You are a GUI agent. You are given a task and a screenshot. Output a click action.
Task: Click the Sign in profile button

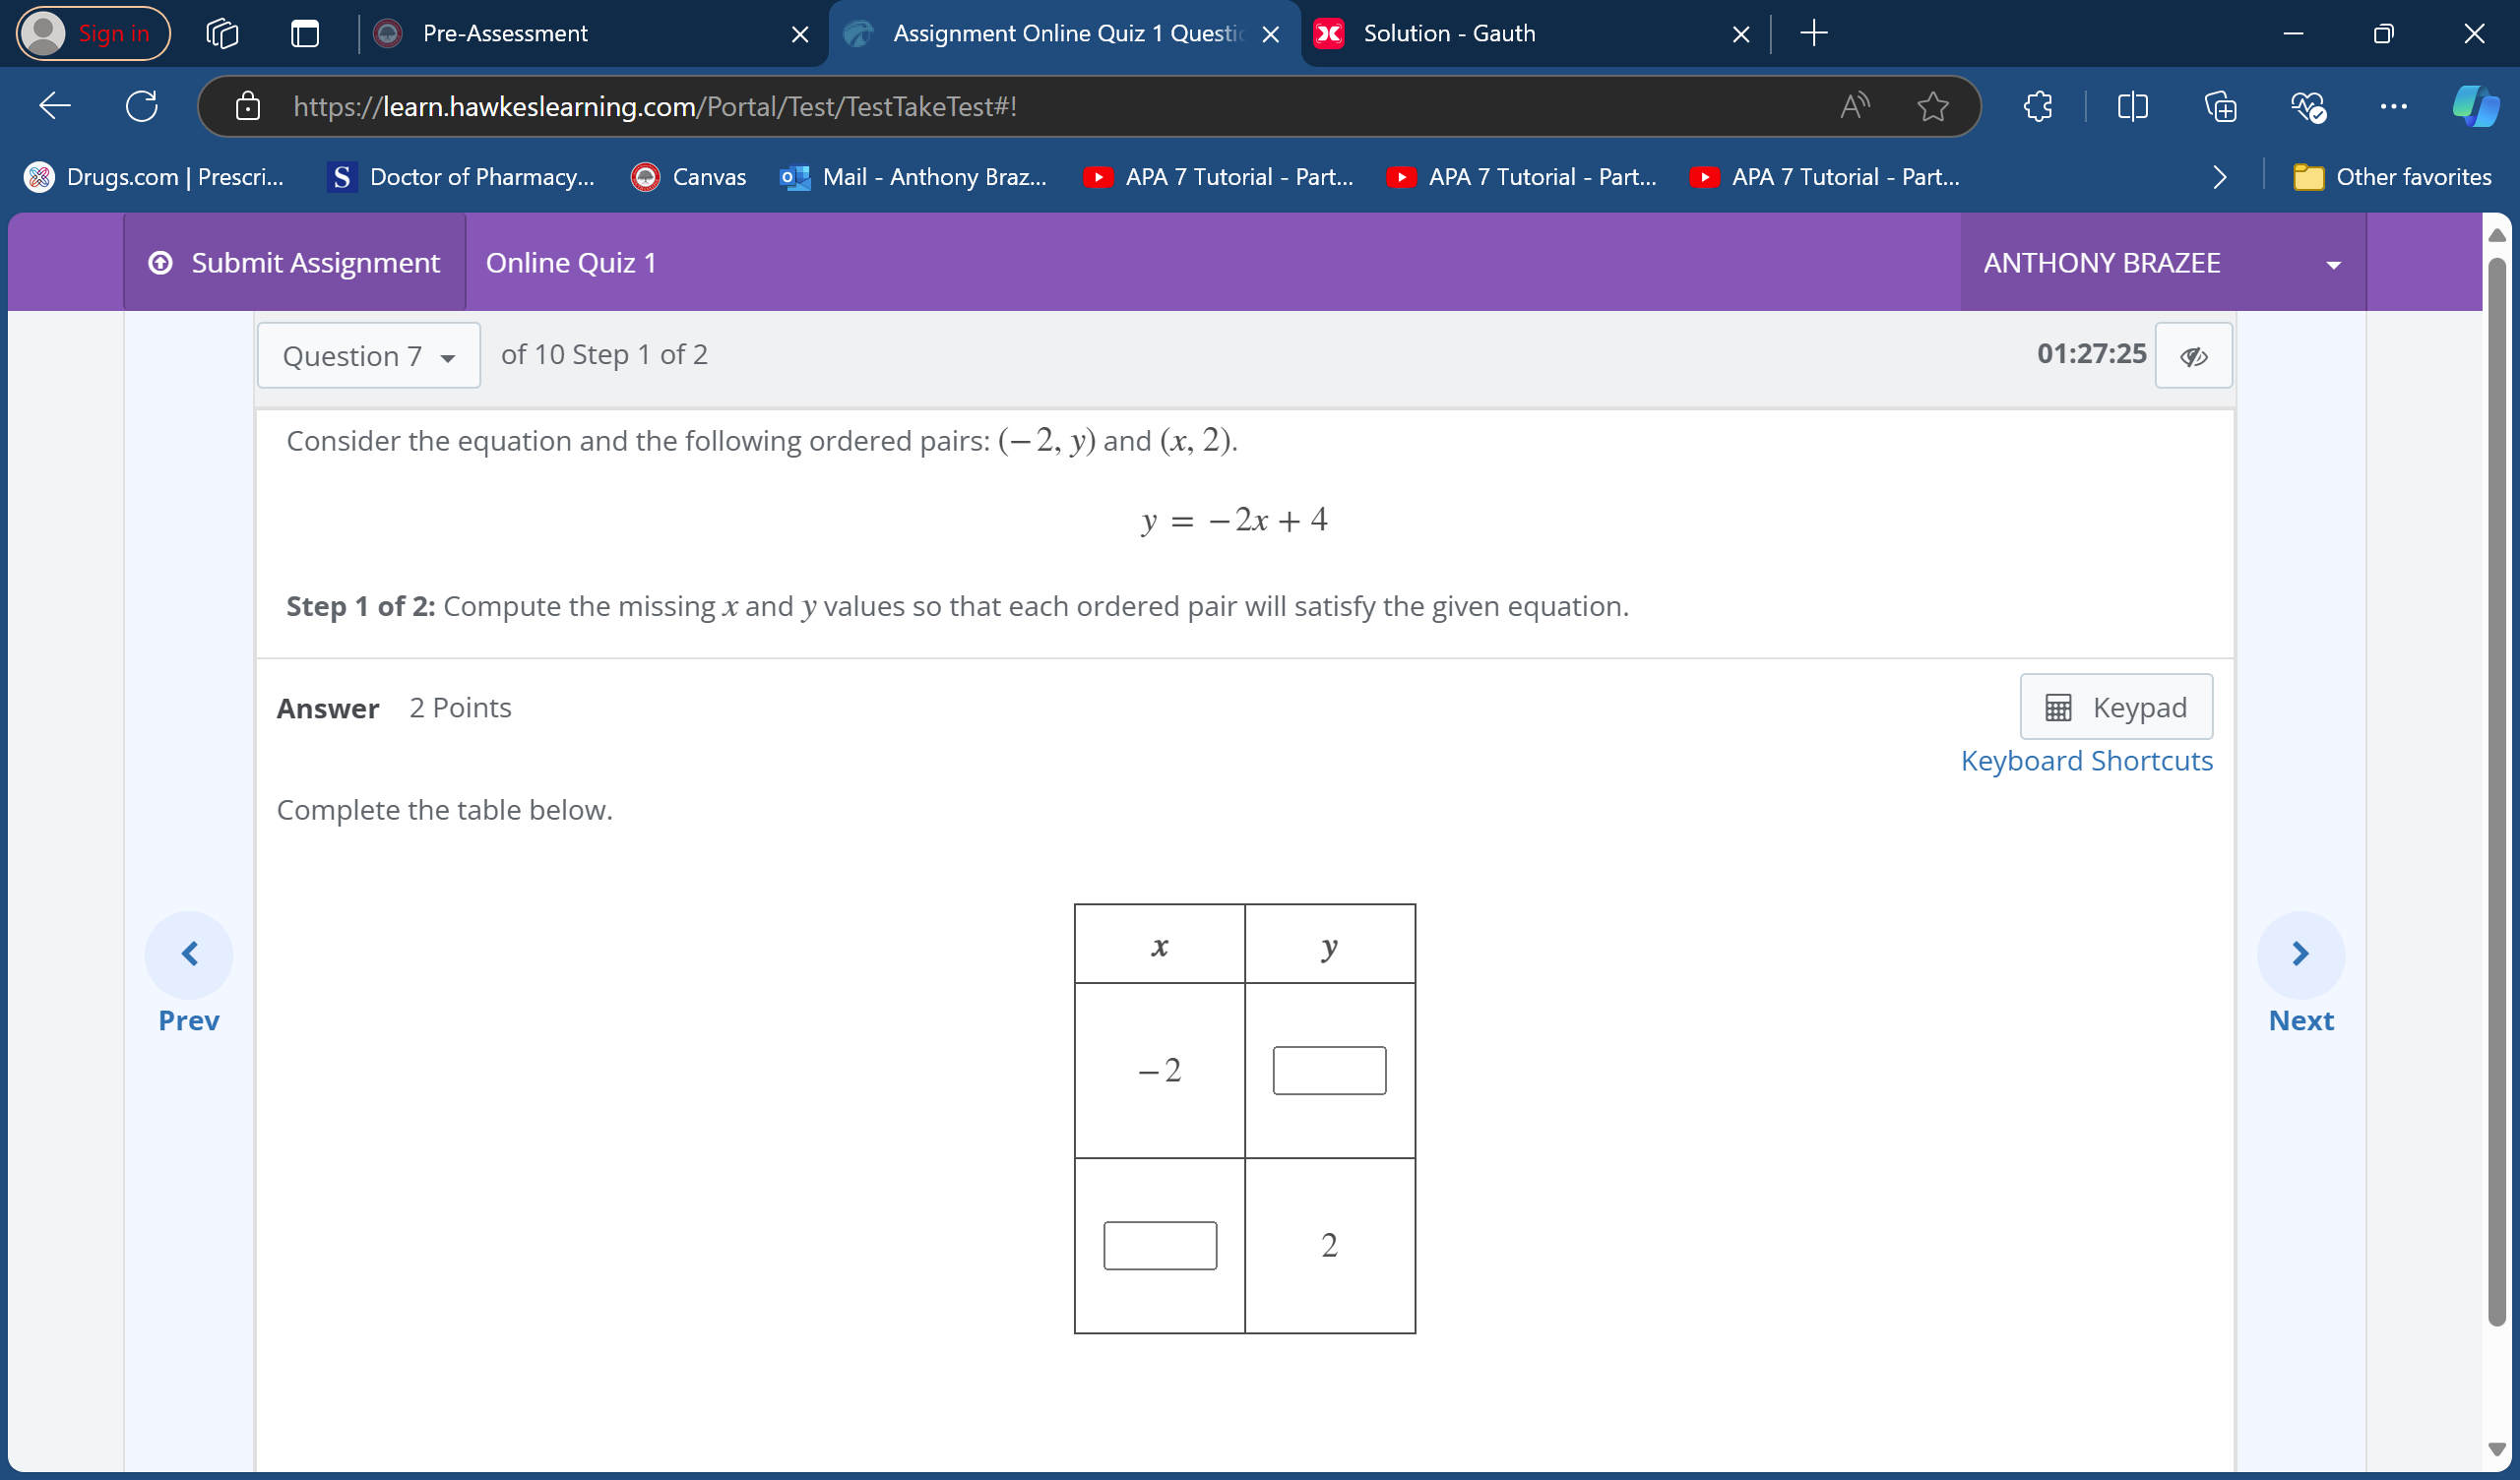click(x=93, y=33)
